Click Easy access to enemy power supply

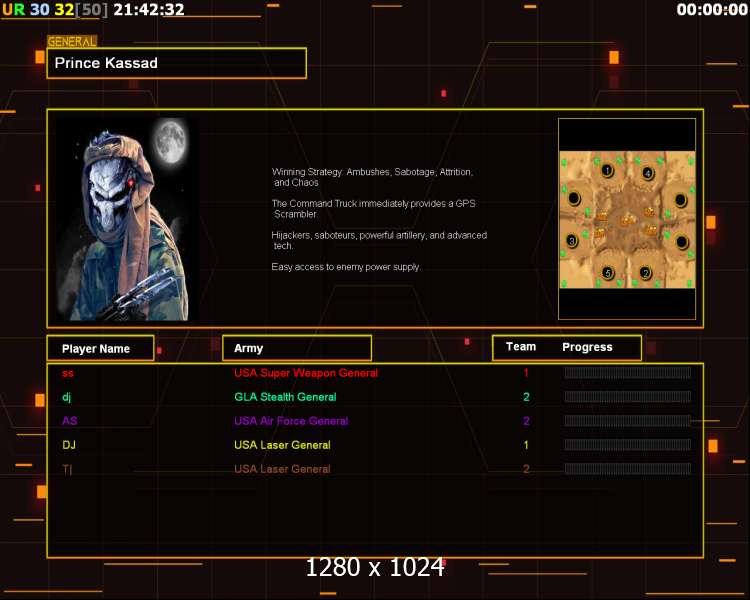(346, 267)
